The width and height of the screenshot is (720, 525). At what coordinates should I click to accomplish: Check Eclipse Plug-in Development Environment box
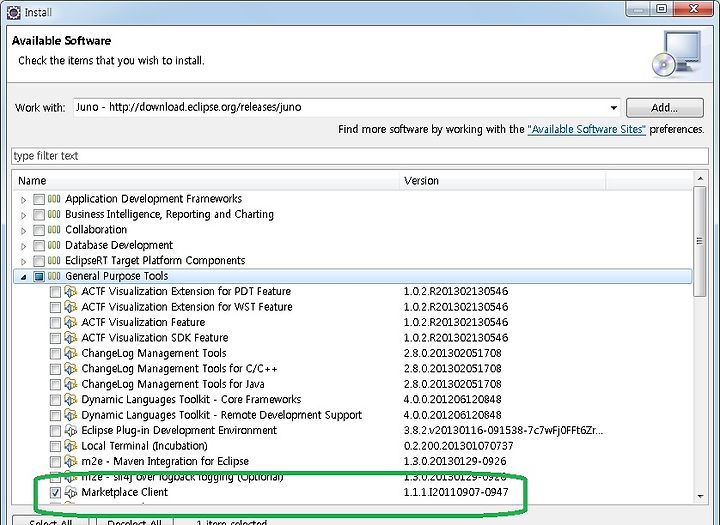[x=55, y=431]
